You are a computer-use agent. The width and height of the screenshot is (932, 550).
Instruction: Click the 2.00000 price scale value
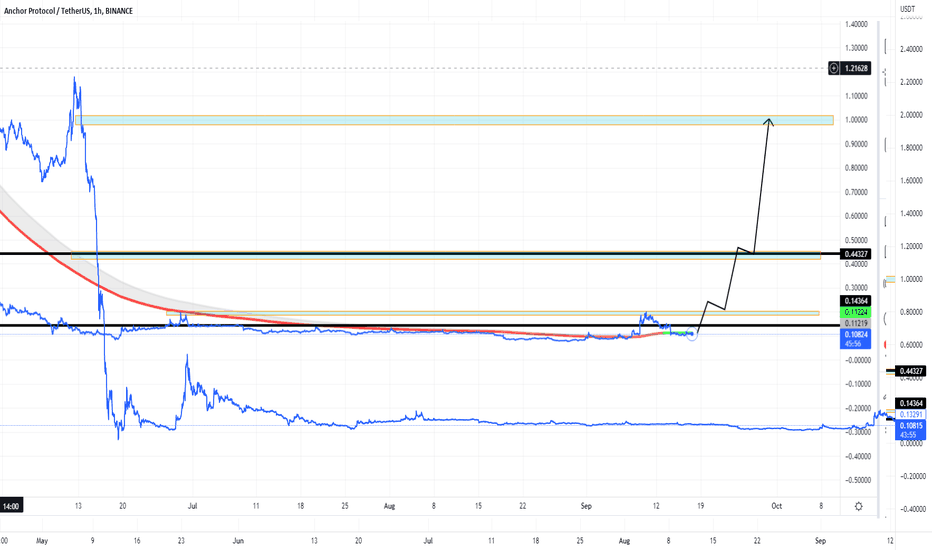(912, 115)
